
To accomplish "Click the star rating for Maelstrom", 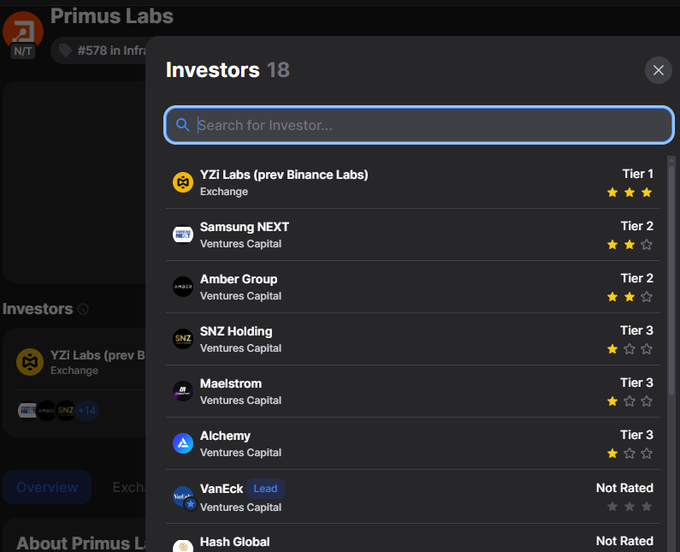I will coord(629,401).
